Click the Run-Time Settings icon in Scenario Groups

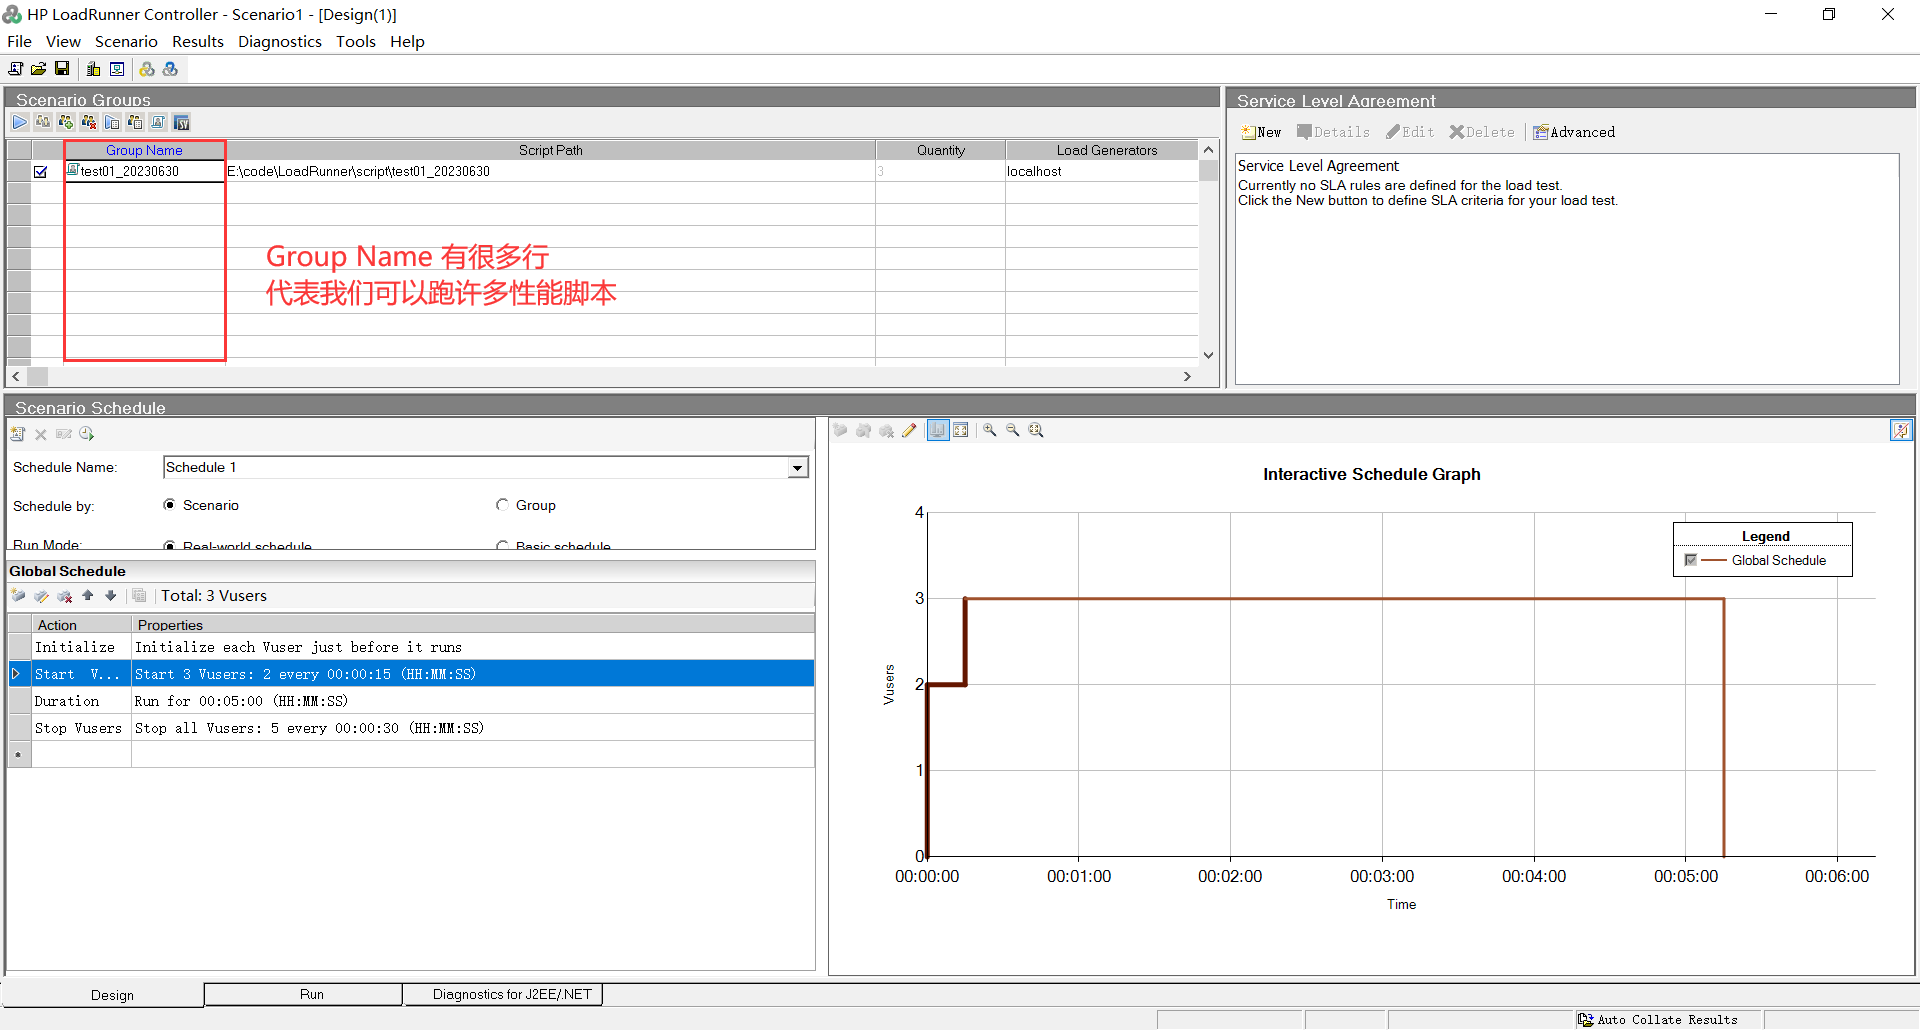(x=112, y=122)
